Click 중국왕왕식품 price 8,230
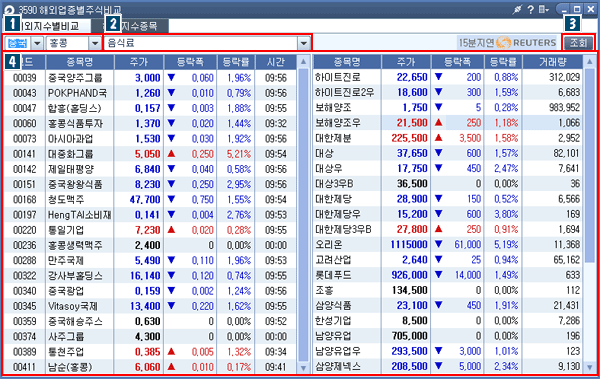This screenshot has width=600, height=379. coord(147,185)
